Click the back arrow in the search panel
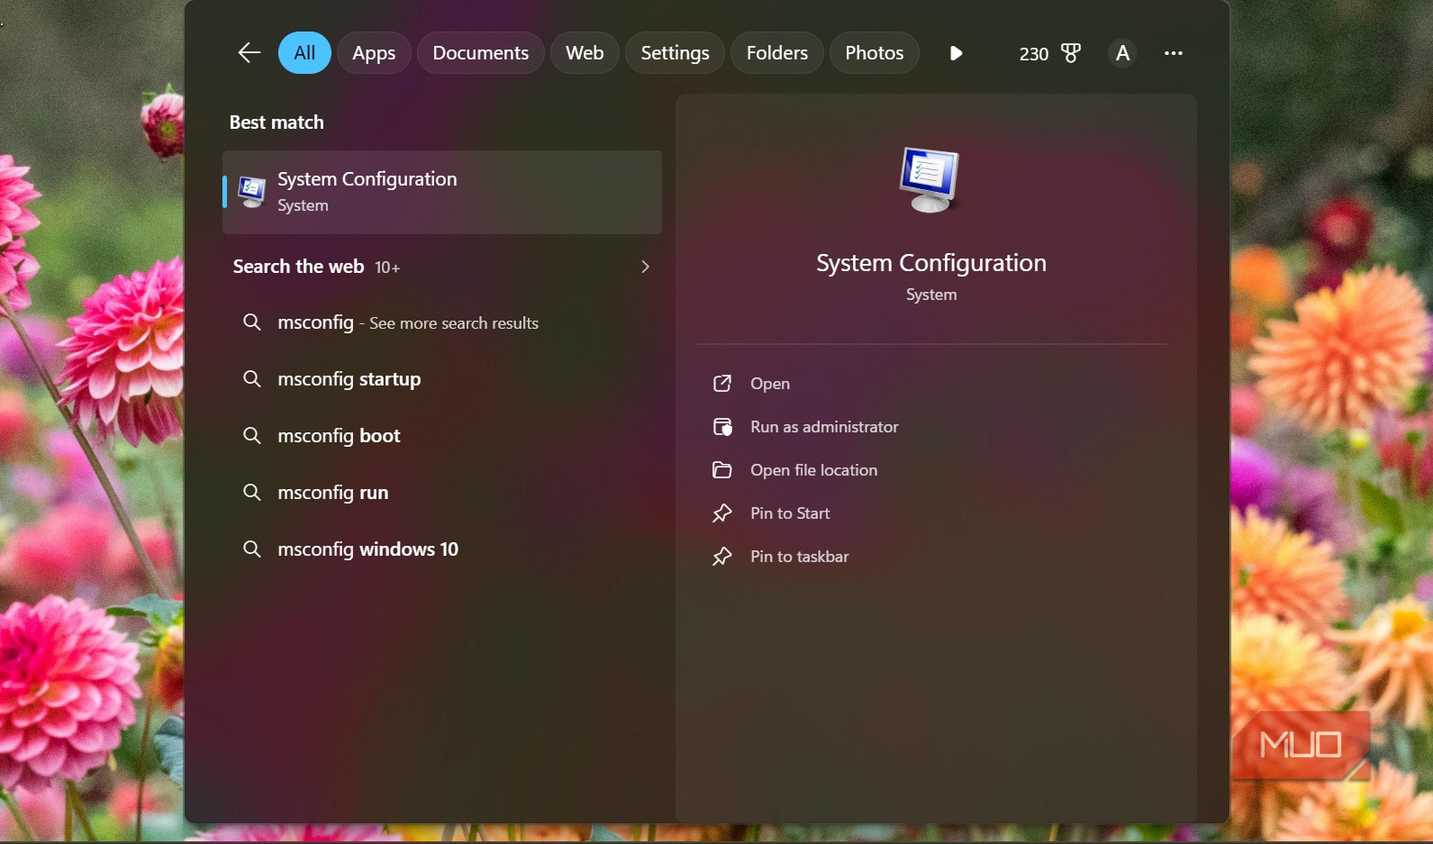Screen dimensions: 1433x844 point(249,53)
